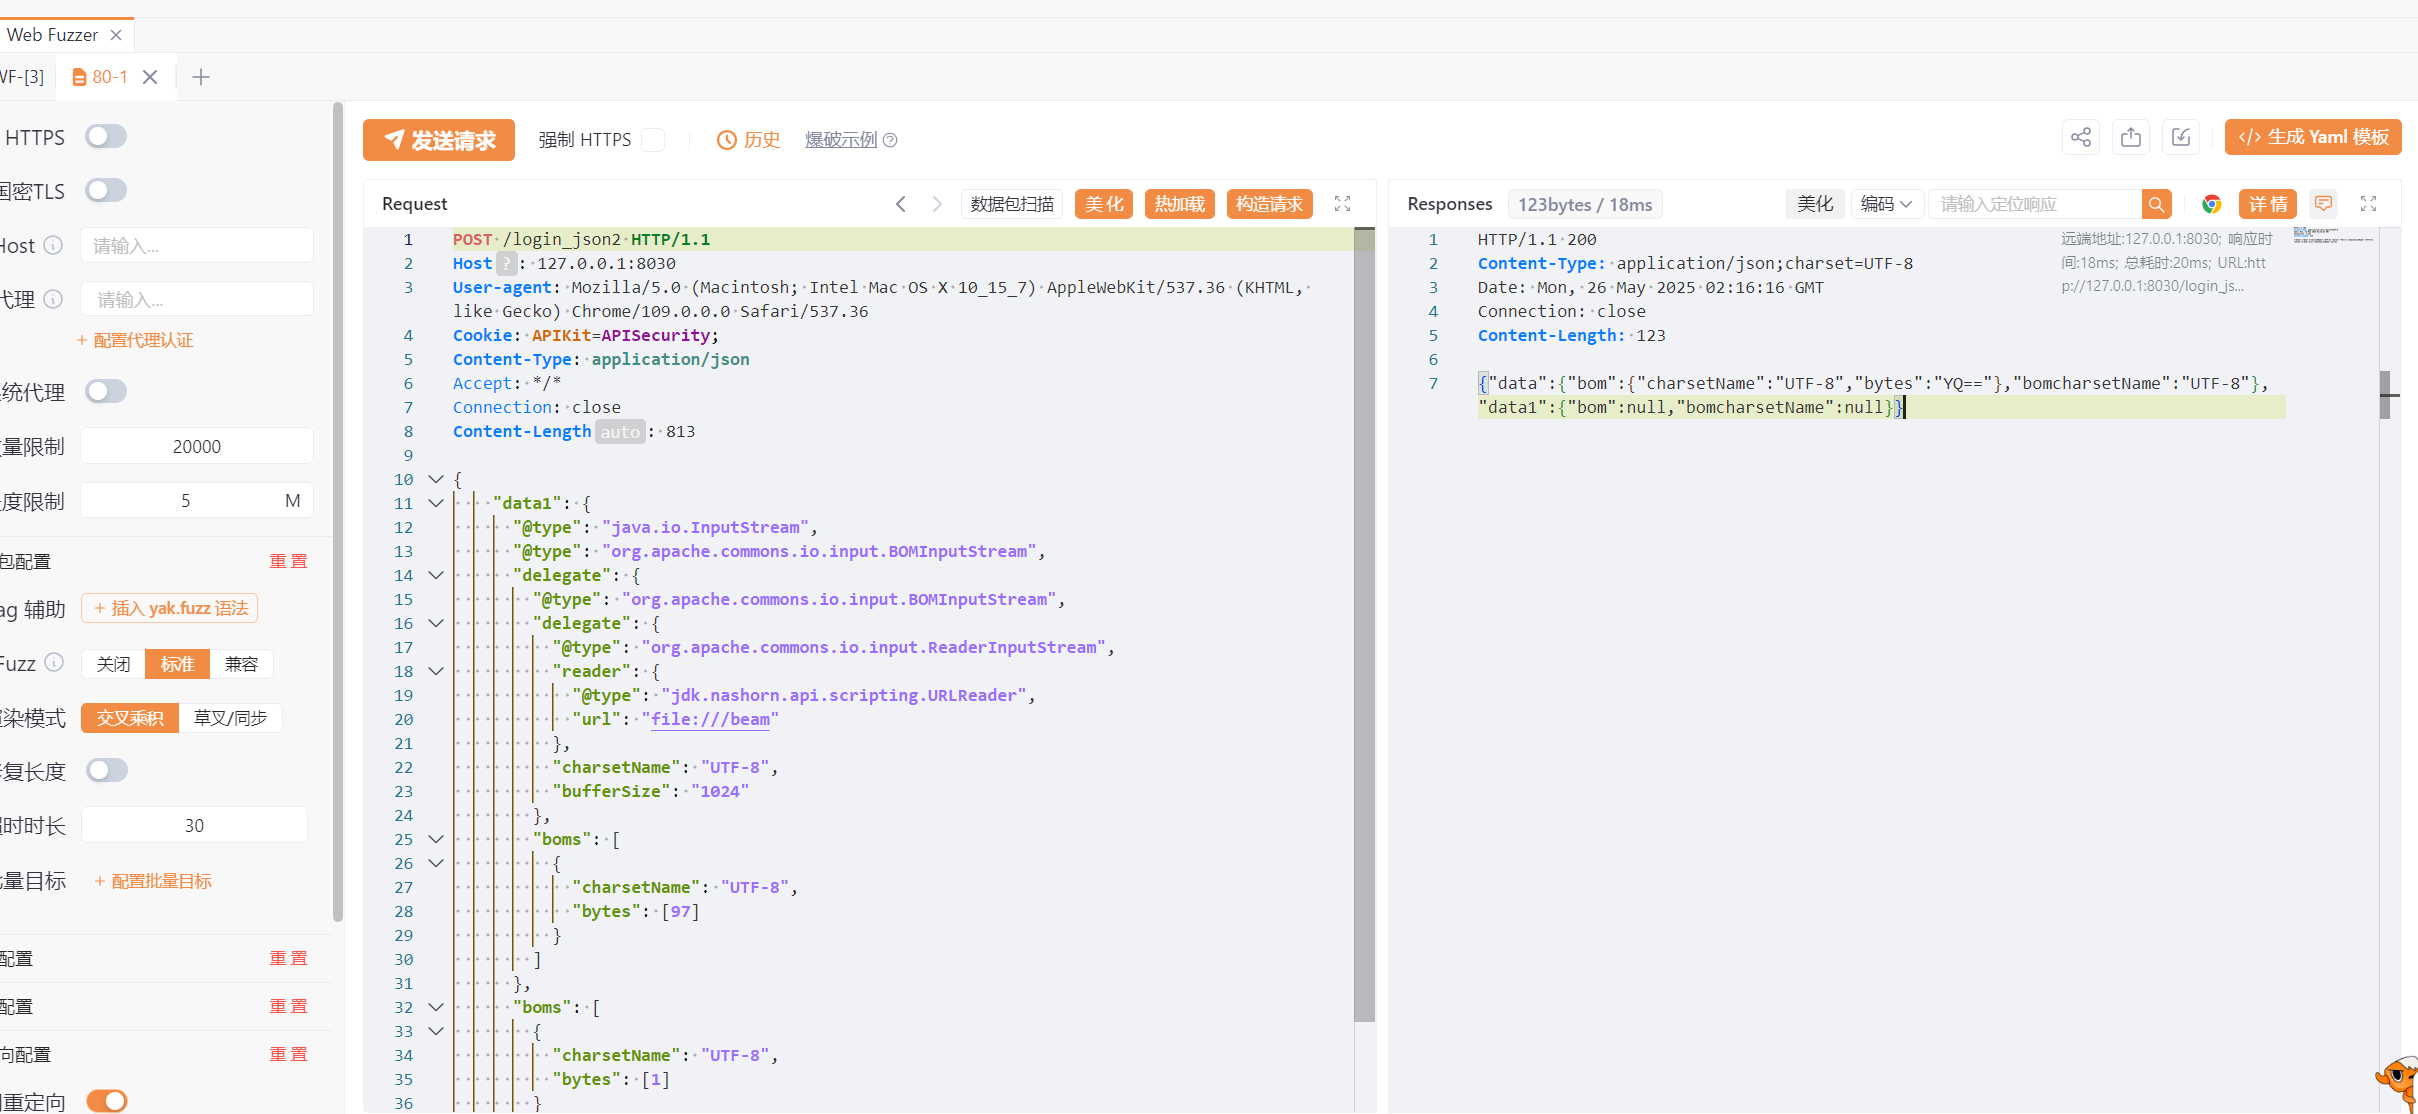Viewport: 2418px width, 1114px height.
Task: Collapse the JSON root at line 10
Action: (436, 479)
